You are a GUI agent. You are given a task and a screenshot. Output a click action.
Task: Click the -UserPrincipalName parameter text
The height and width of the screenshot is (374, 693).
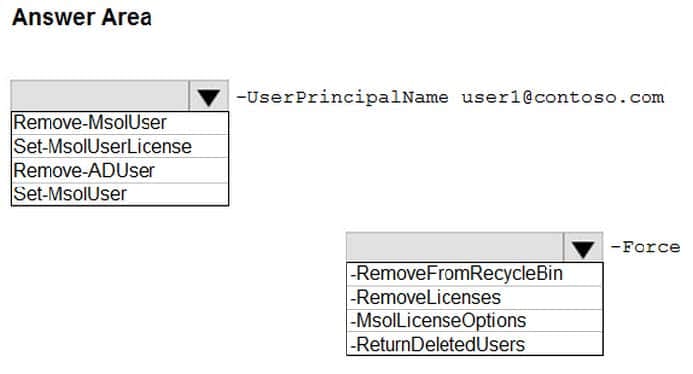click(x=342, y=97)
